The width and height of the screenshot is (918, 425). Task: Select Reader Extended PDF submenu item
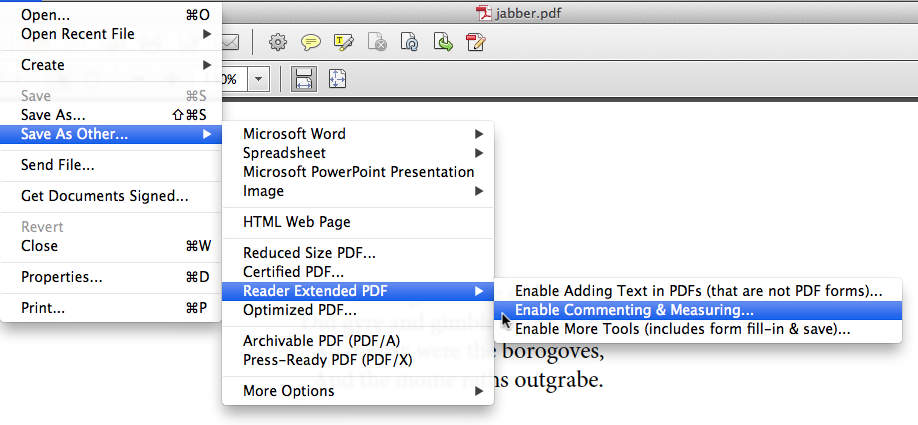[358, 291]
